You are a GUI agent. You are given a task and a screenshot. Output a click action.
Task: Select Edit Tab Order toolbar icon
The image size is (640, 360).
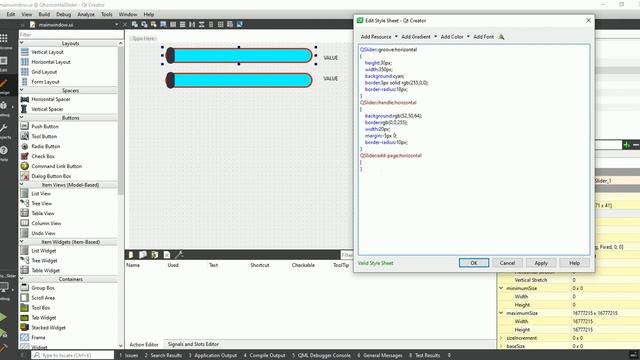[x=163, y=24]
